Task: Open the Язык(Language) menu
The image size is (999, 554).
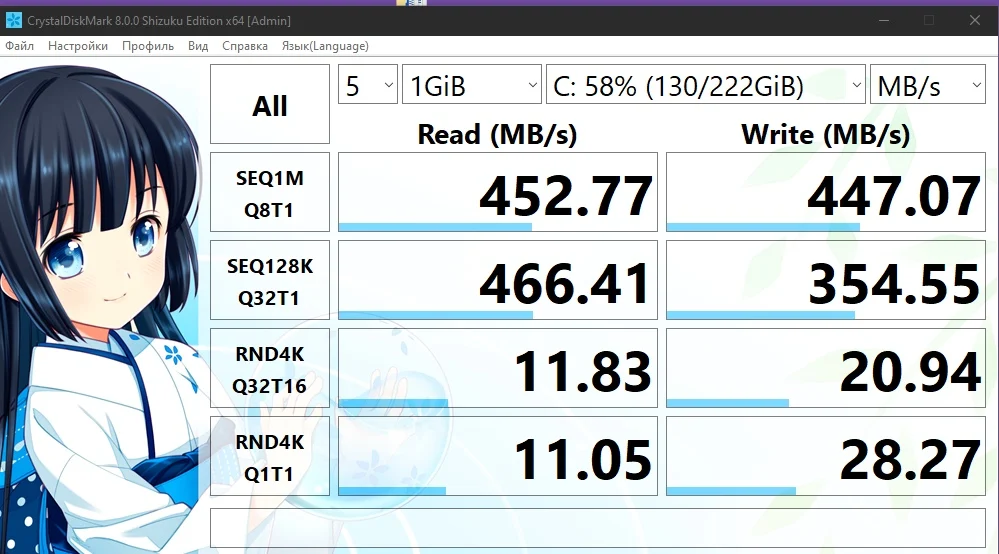Action: pos(325,46)
